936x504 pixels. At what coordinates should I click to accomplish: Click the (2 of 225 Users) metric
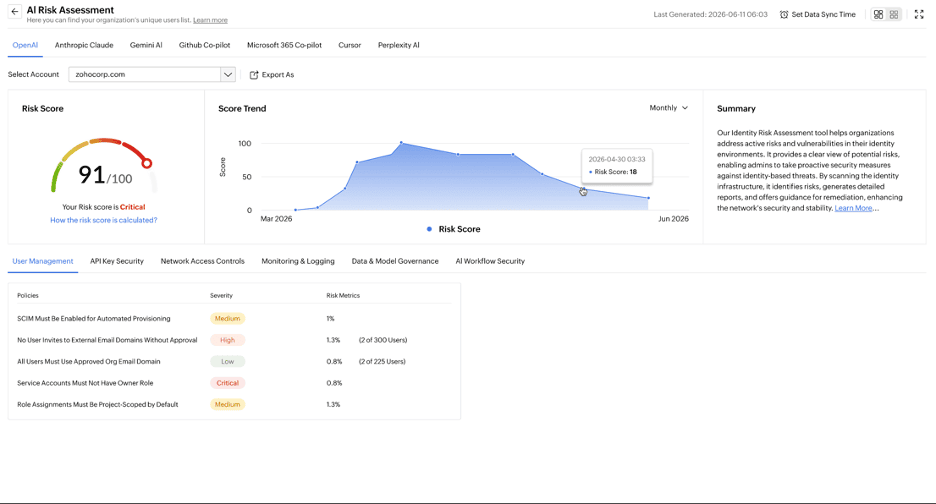(x=382, y=362)
